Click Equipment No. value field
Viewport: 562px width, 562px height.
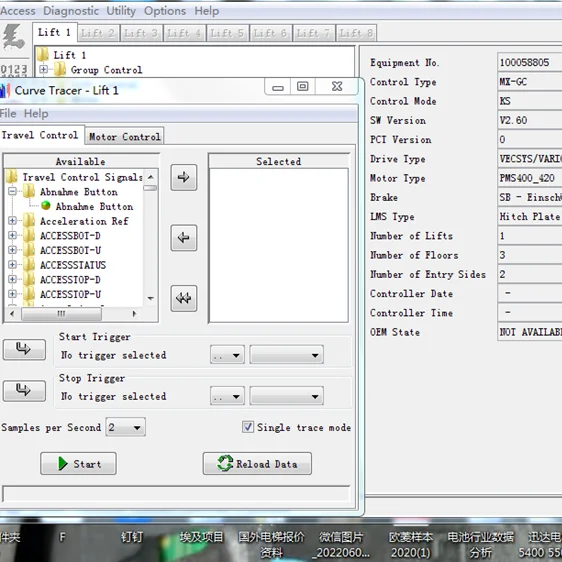click(x=530, y=62)
